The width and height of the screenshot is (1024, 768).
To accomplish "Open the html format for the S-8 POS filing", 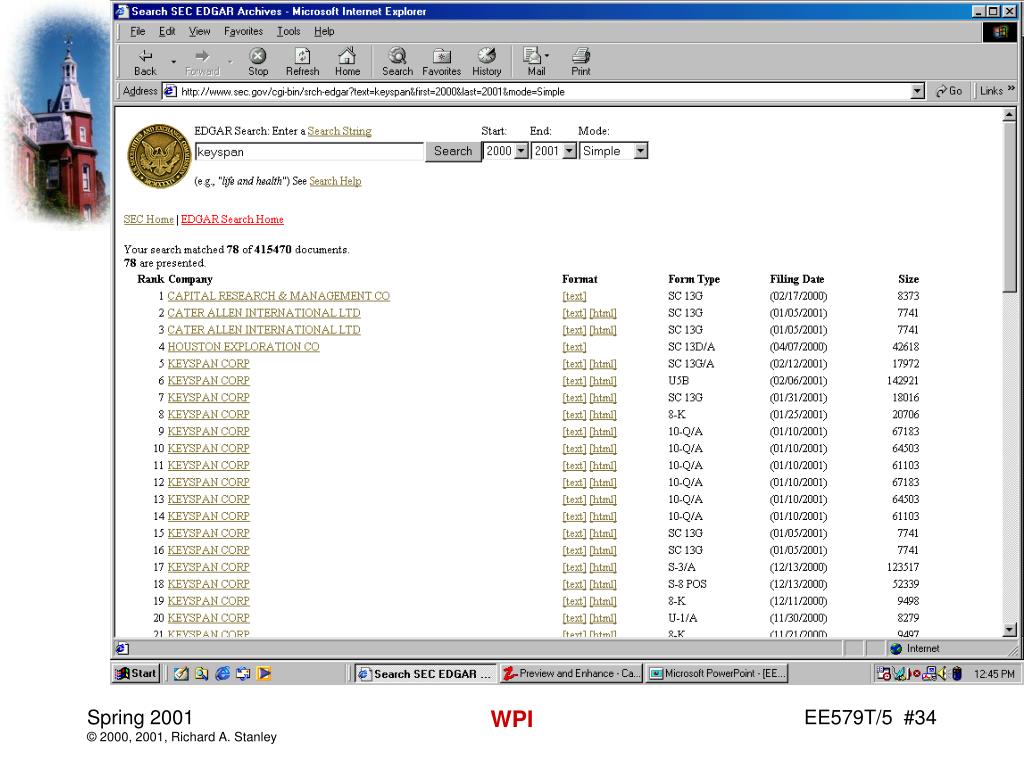I will point(603,585).
